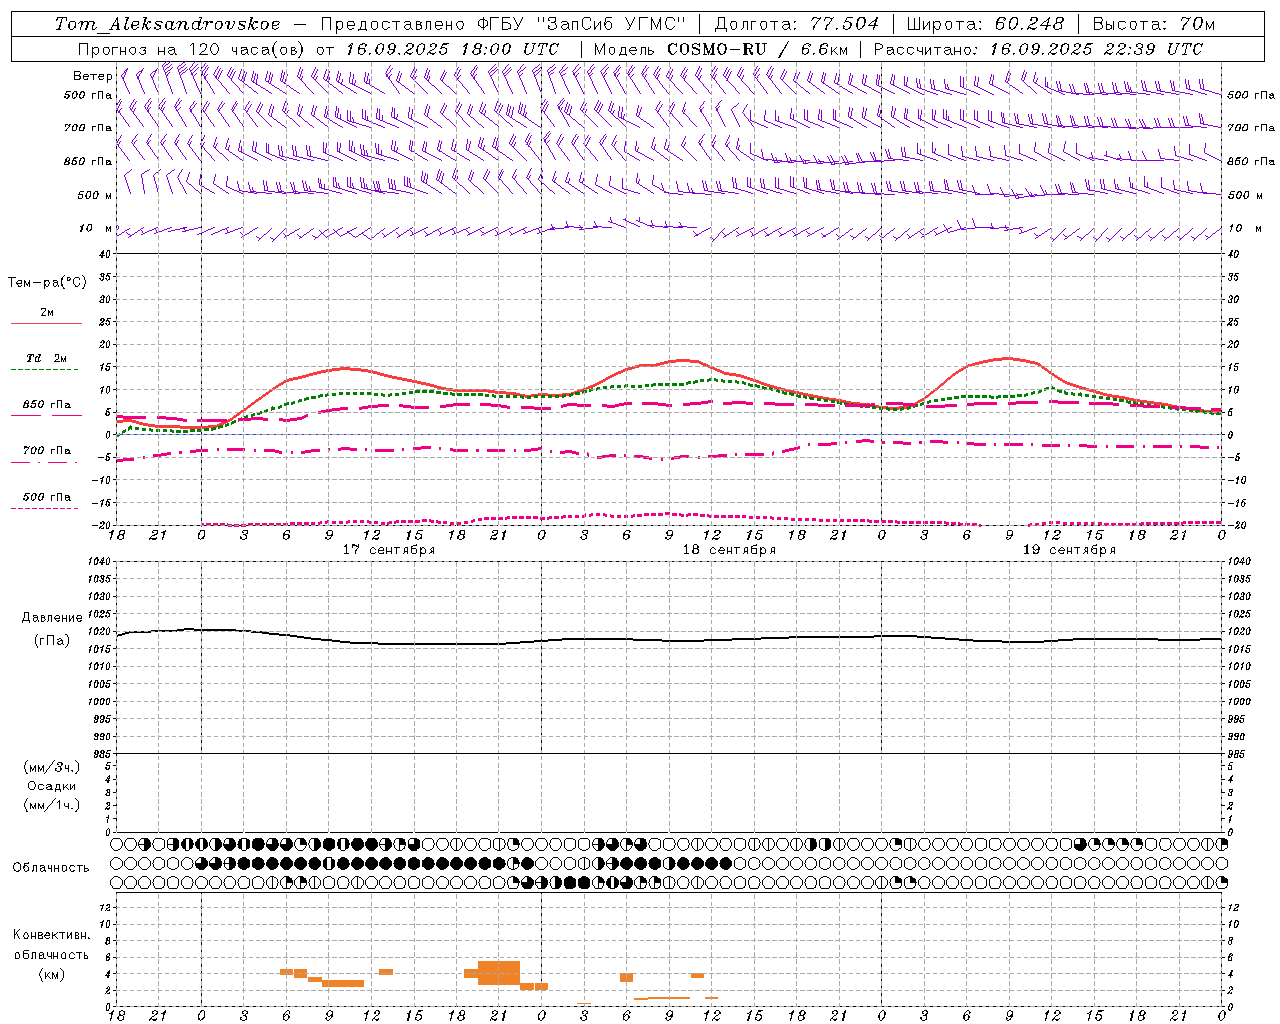Click the 10 м wind level label on the left

point(95,228)
